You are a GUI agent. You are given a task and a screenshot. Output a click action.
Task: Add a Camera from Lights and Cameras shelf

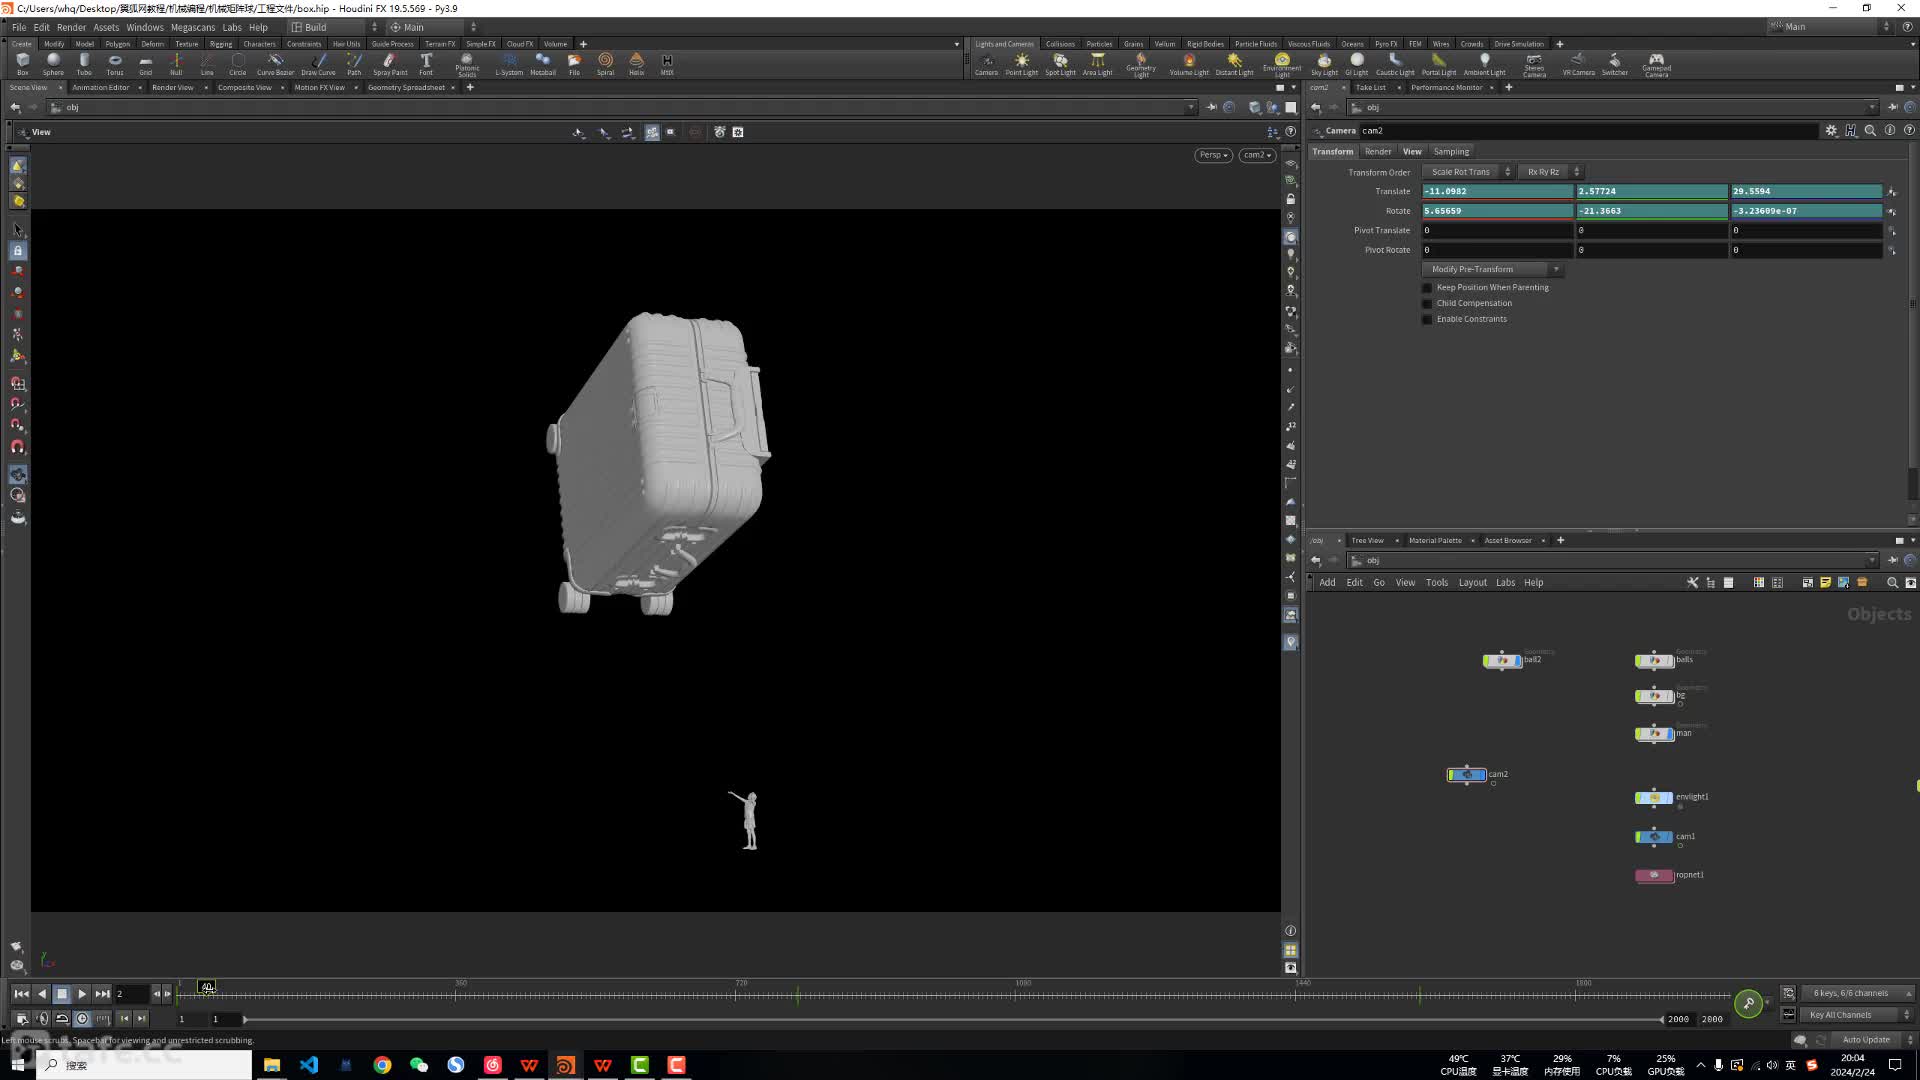tap(986, 64)
